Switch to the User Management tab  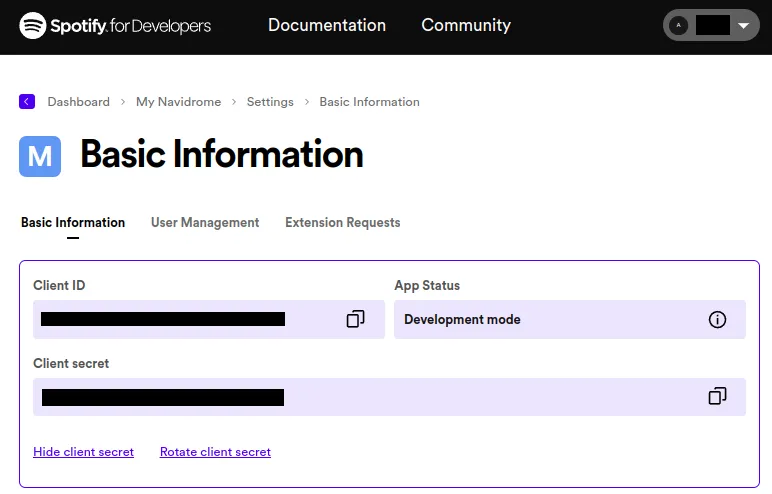(x=205, y=223)
